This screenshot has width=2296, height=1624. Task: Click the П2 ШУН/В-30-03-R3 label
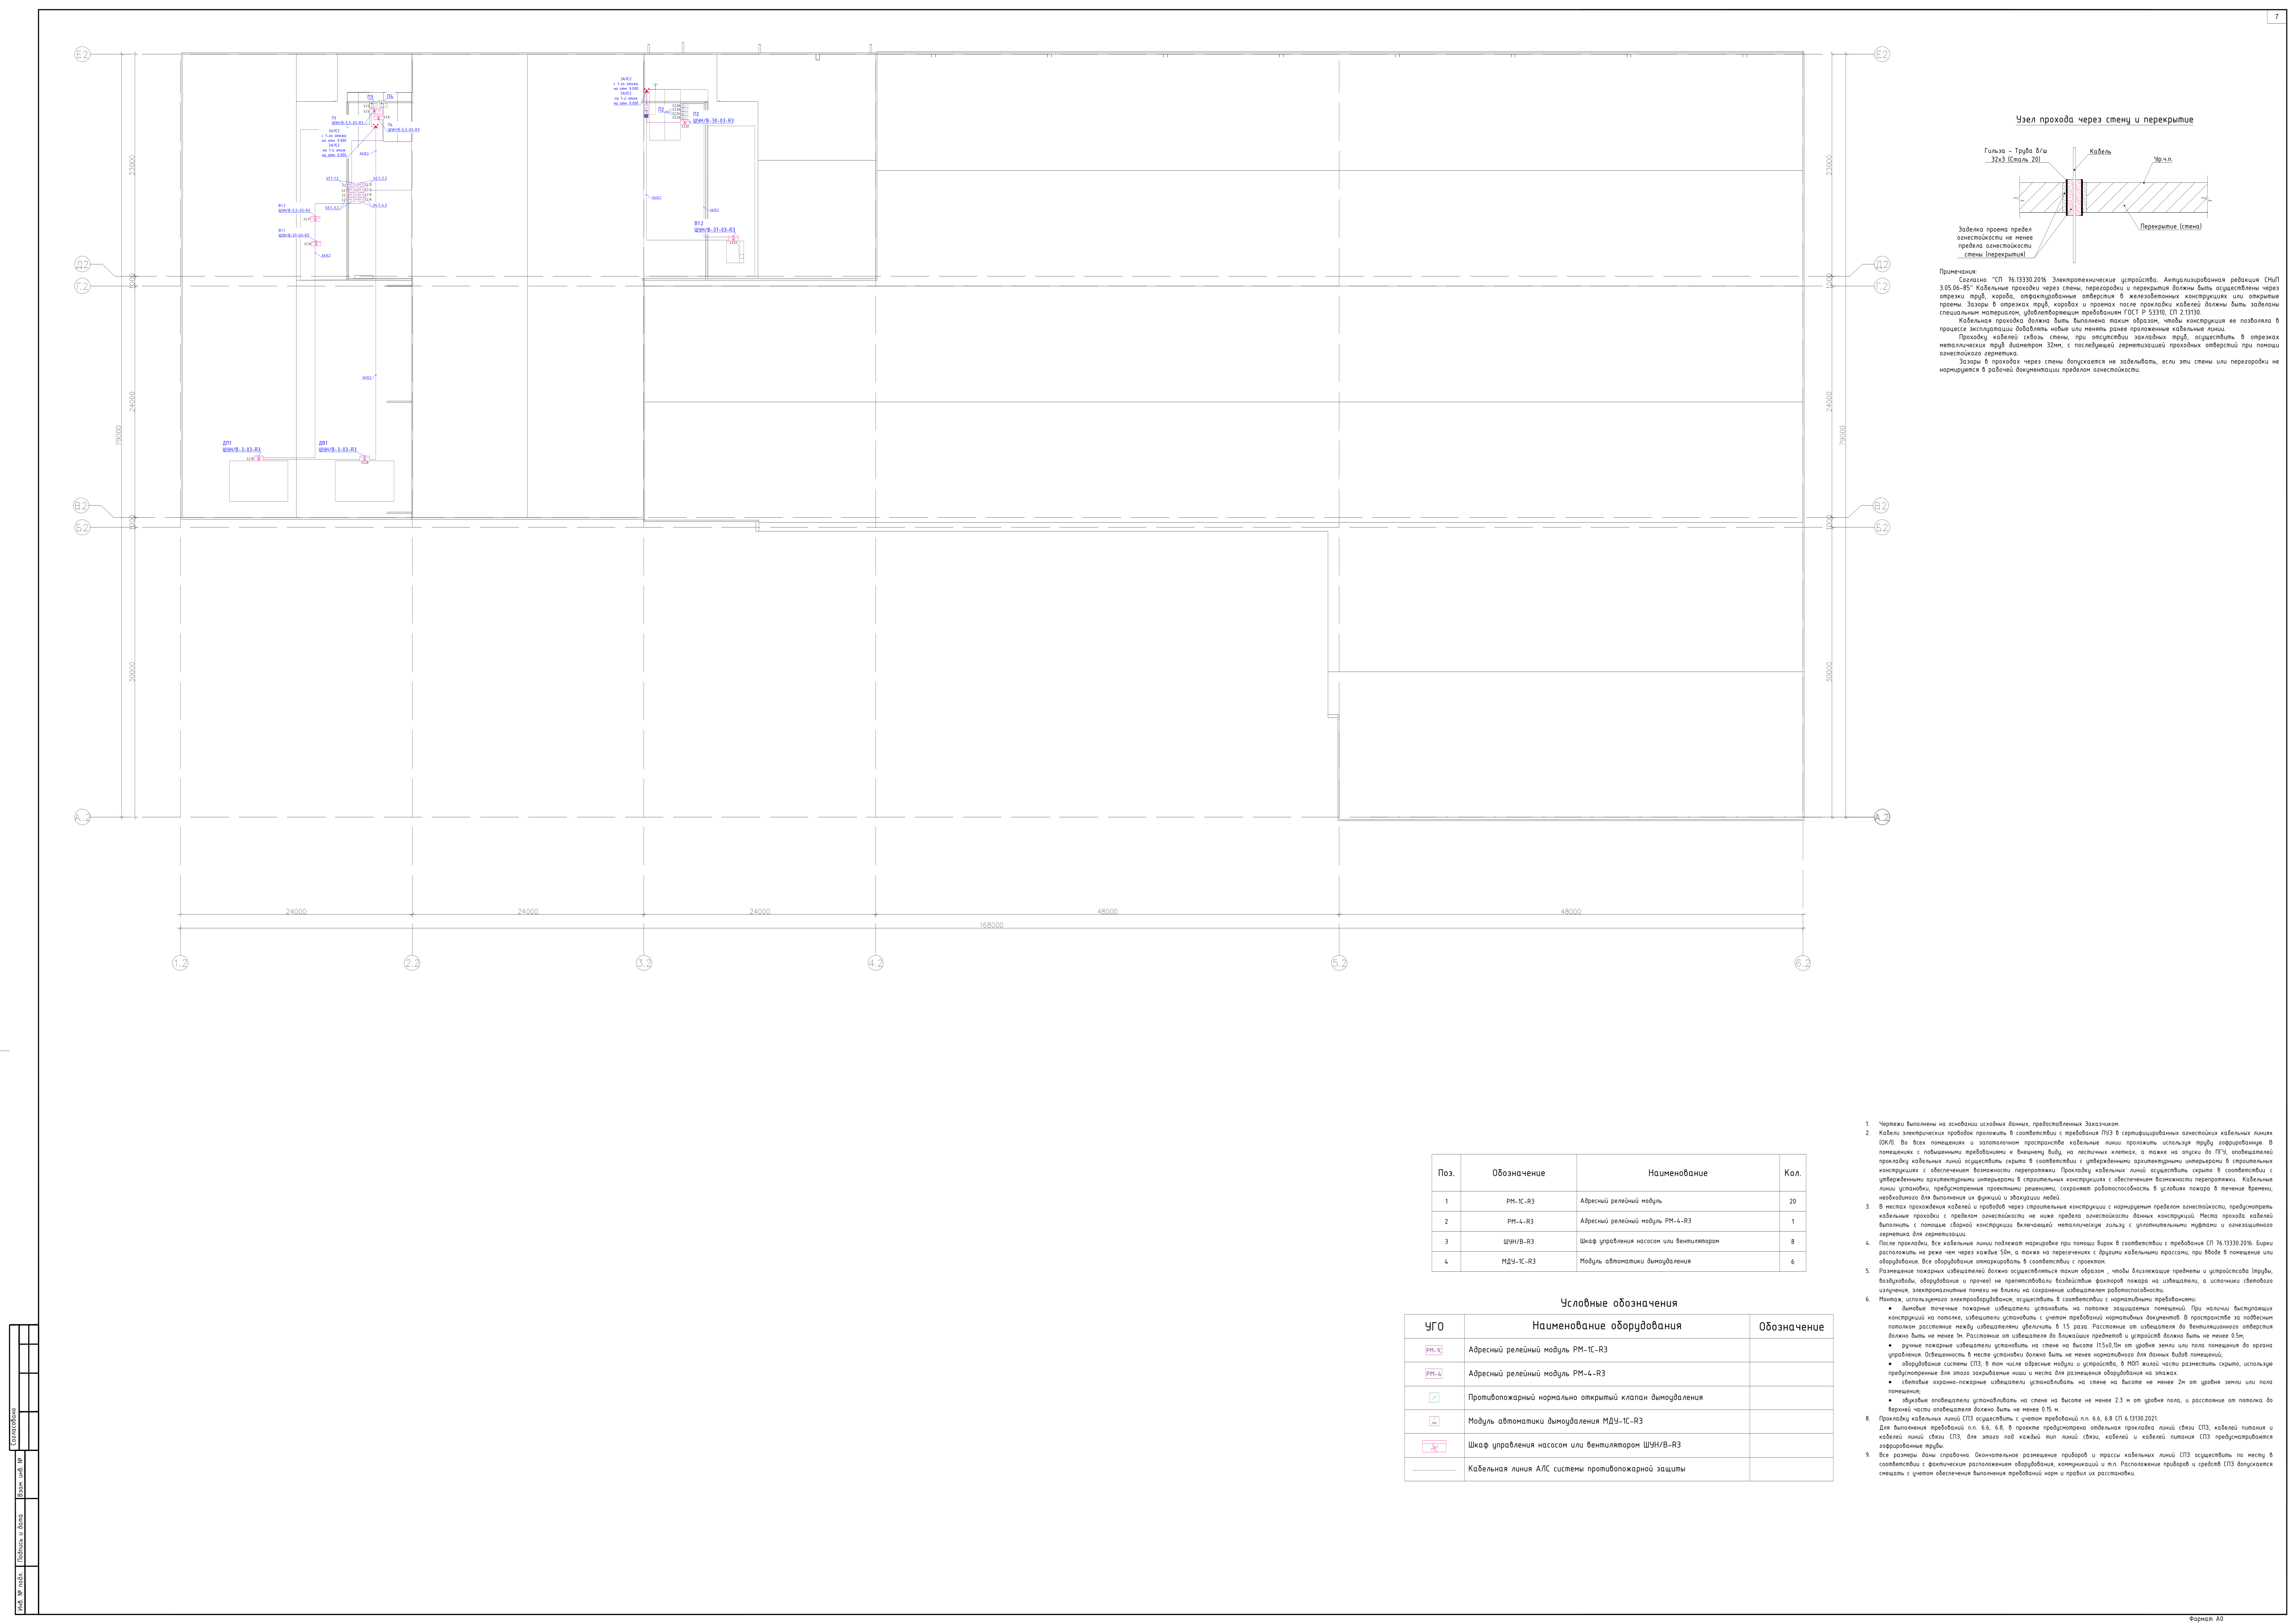(x=713, y=120)
